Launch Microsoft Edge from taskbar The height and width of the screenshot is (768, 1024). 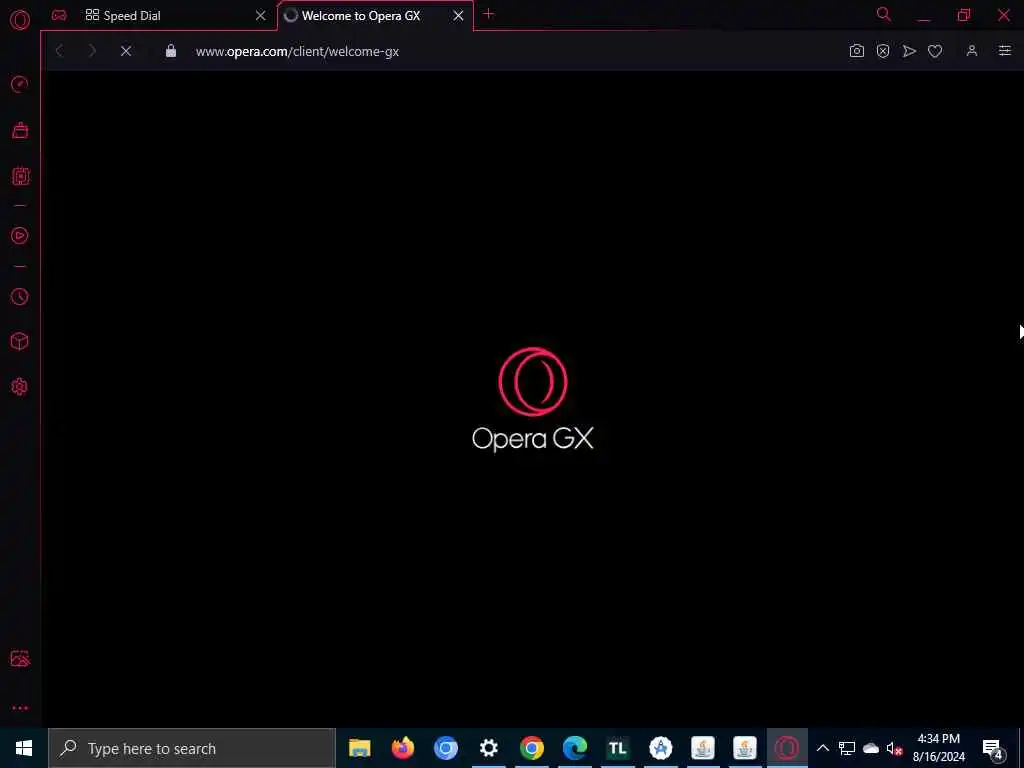point(575,748)
